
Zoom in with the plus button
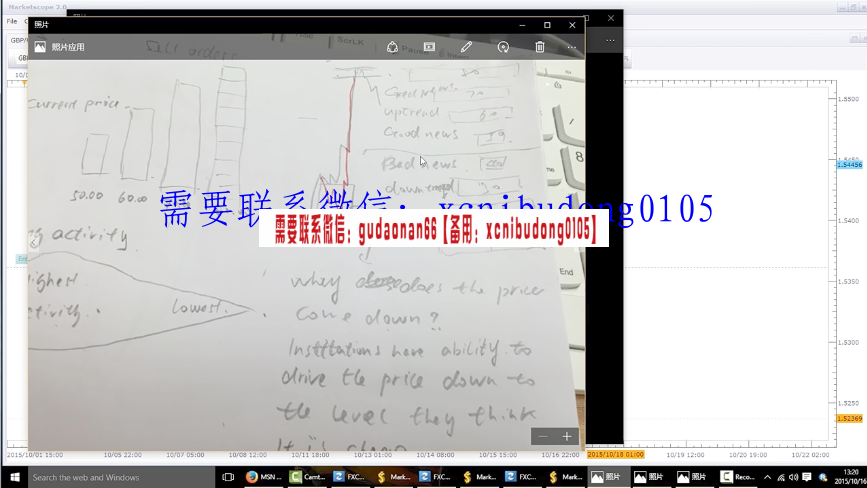[567, 436]
